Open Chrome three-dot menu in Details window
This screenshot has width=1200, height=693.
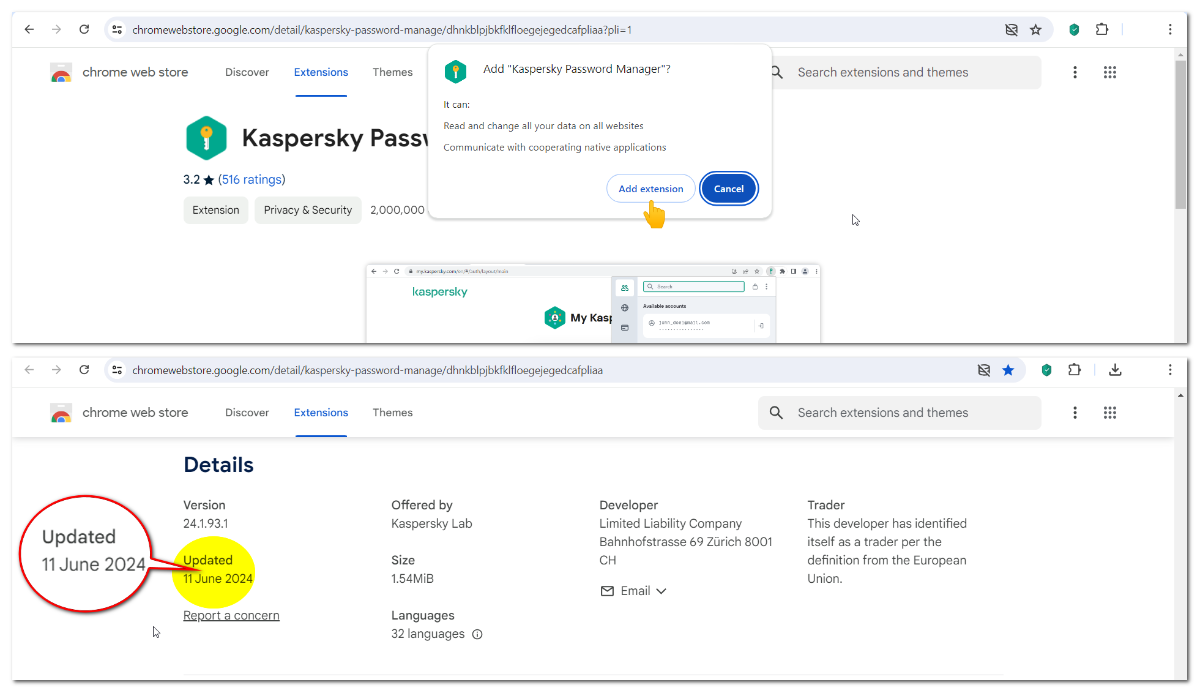pos(1170,370)
